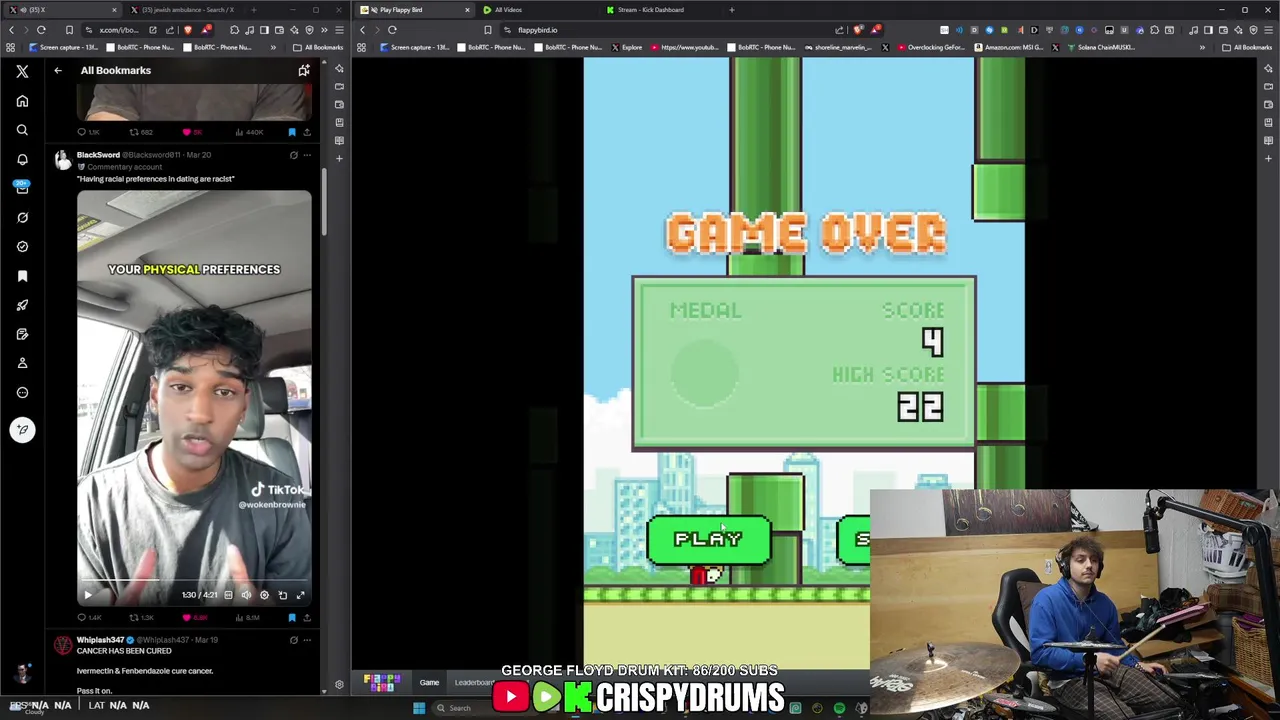Open the Profile icon in X sidebar
Image resolution: width=1280 pixels, height=720 pixels.
(x=22, y=363)
